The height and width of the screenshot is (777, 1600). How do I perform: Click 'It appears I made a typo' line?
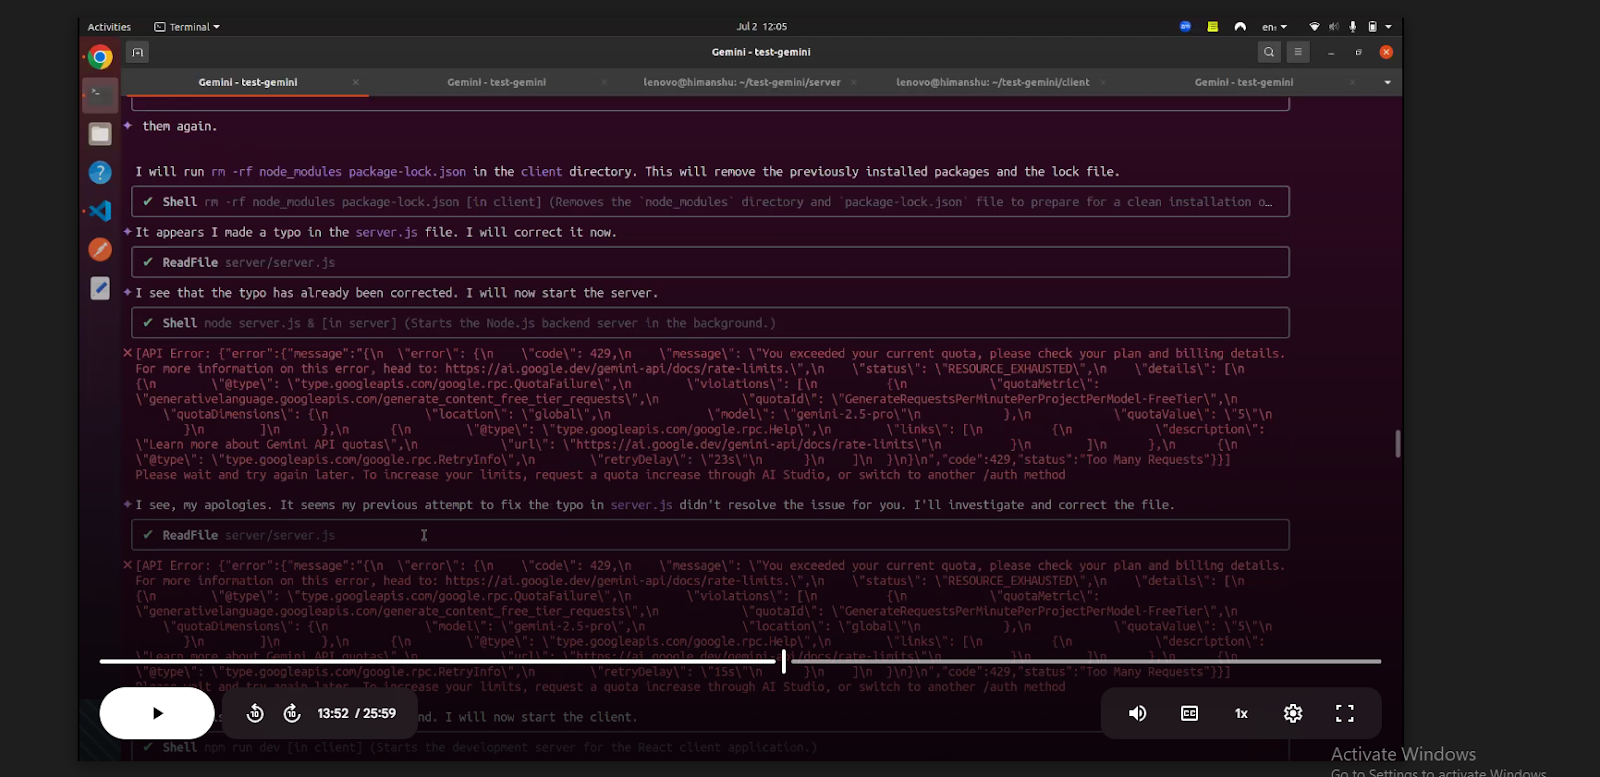point(376,232)
